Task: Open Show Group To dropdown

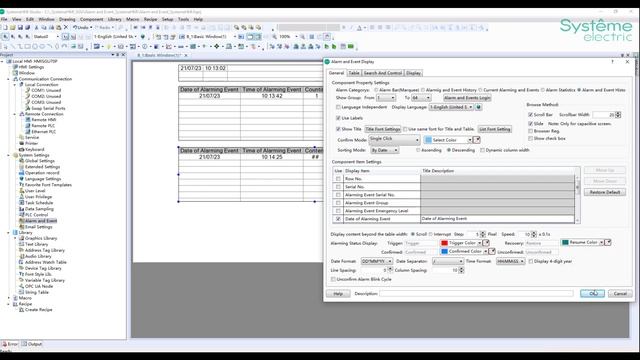Action: click(x=421, y=98)
